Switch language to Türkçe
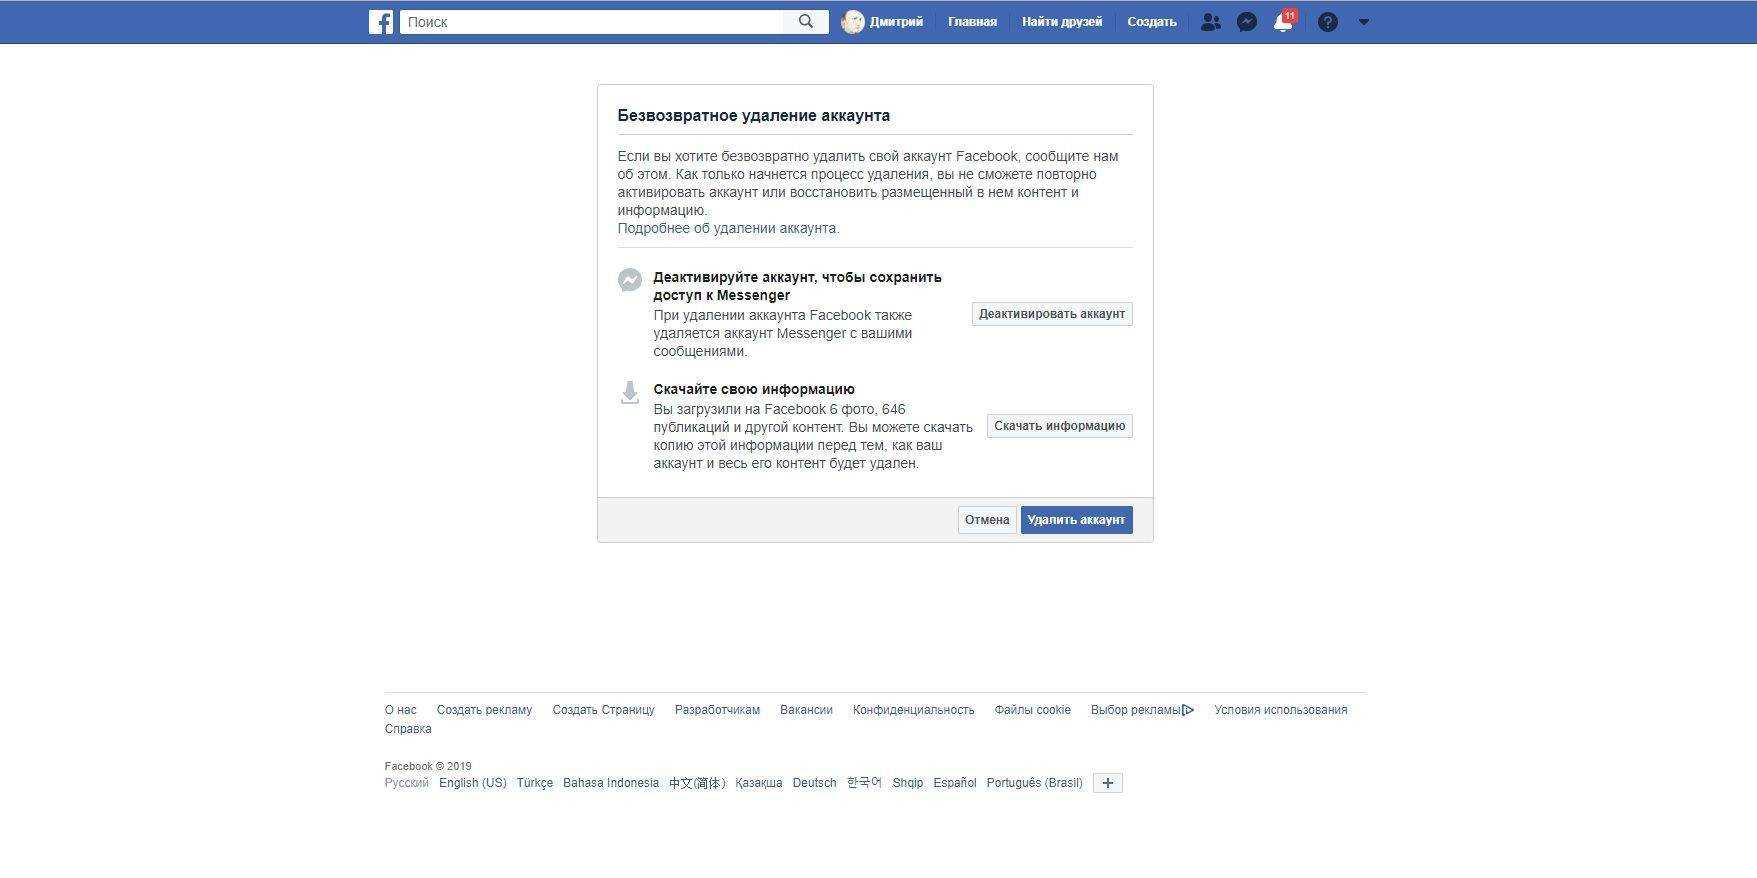This screenshot has width=1757, height=878. pos(535,783)
